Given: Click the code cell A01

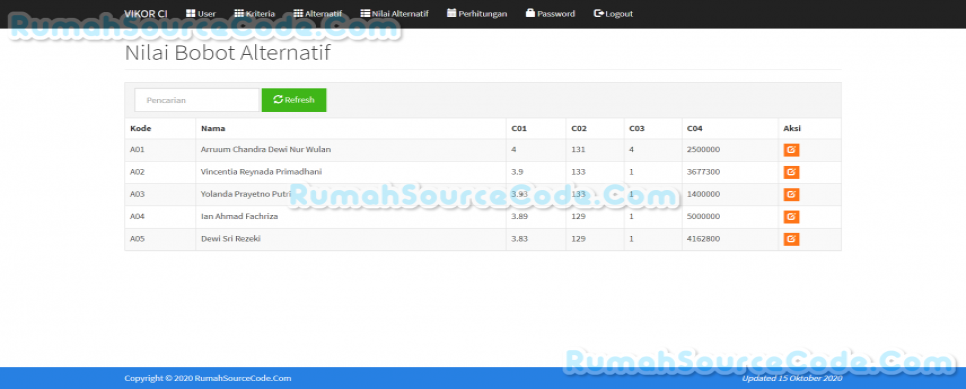Looking at the screenshot, I should click(137, 150).
